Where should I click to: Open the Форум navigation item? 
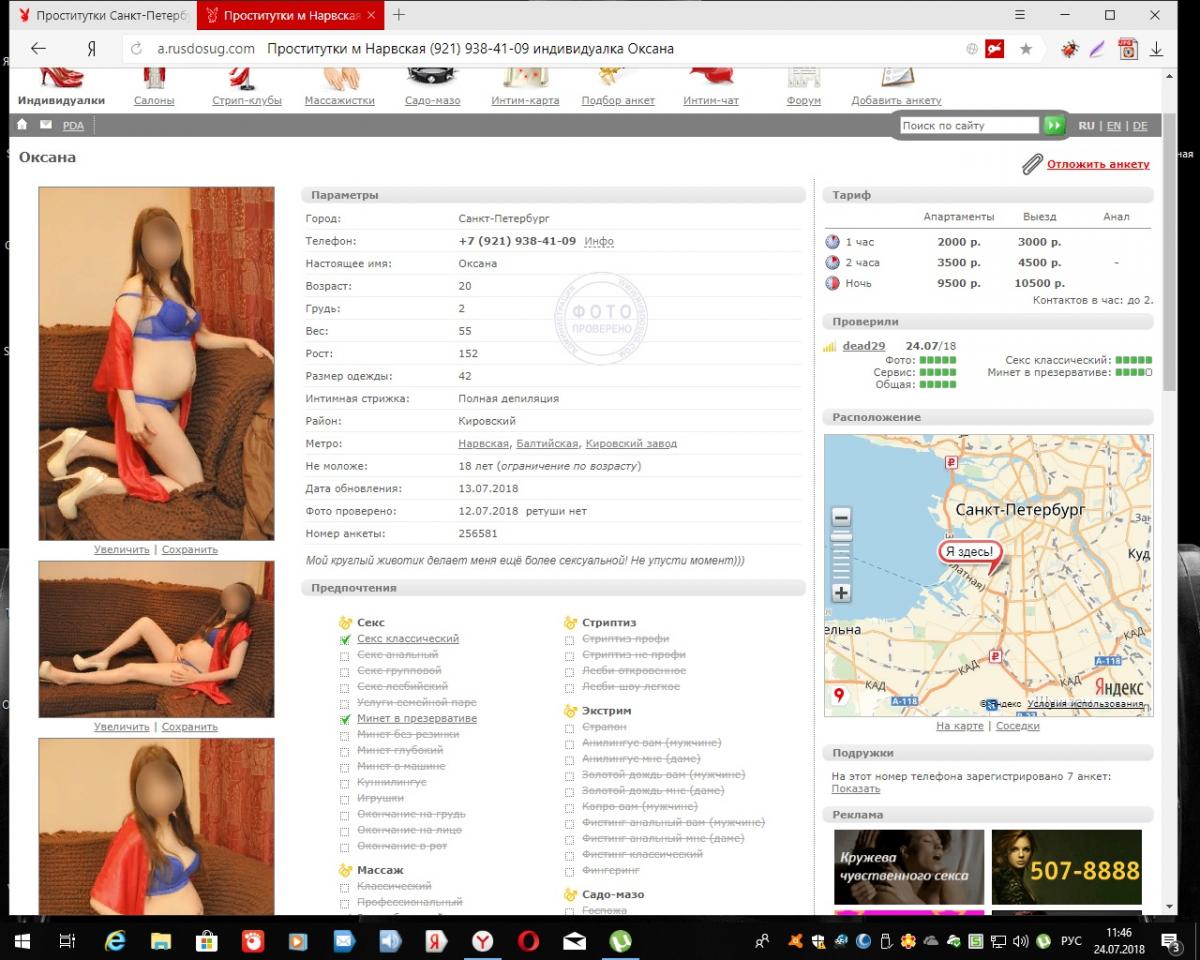pyautogui.click(x=803, y=100)
